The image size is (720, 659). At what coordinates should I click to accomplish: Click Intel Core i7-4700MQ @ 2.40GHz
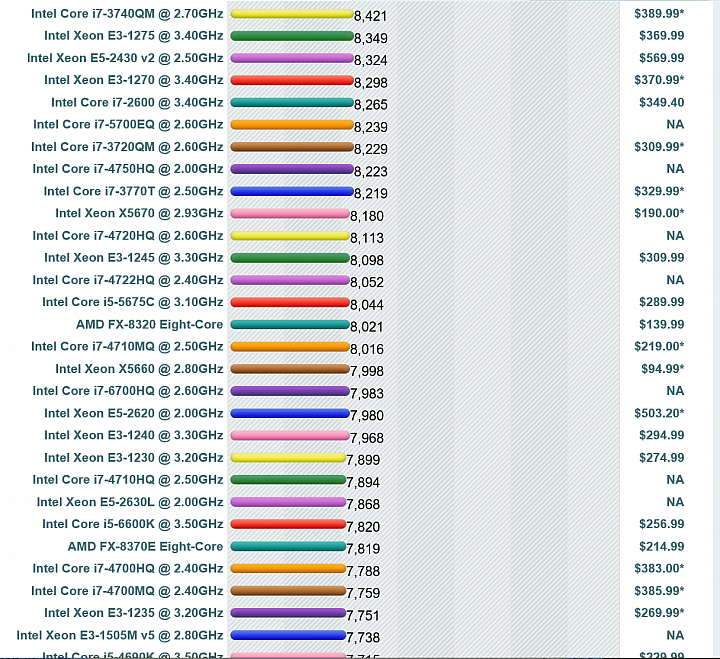(127, 591)
